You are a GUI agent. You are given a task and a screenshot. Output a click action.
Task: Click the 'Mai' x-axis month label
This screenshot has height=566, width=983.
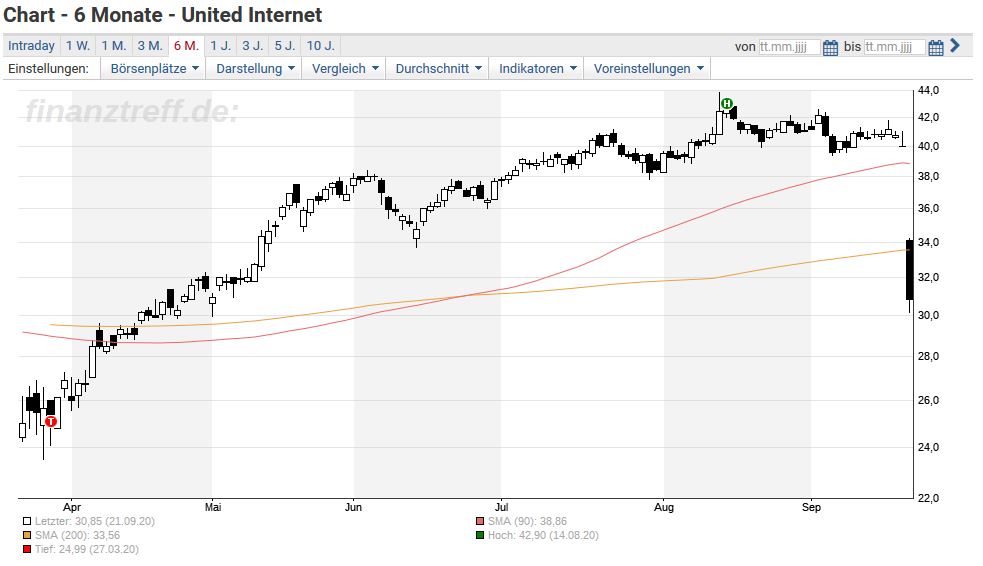tap(213, 507)
